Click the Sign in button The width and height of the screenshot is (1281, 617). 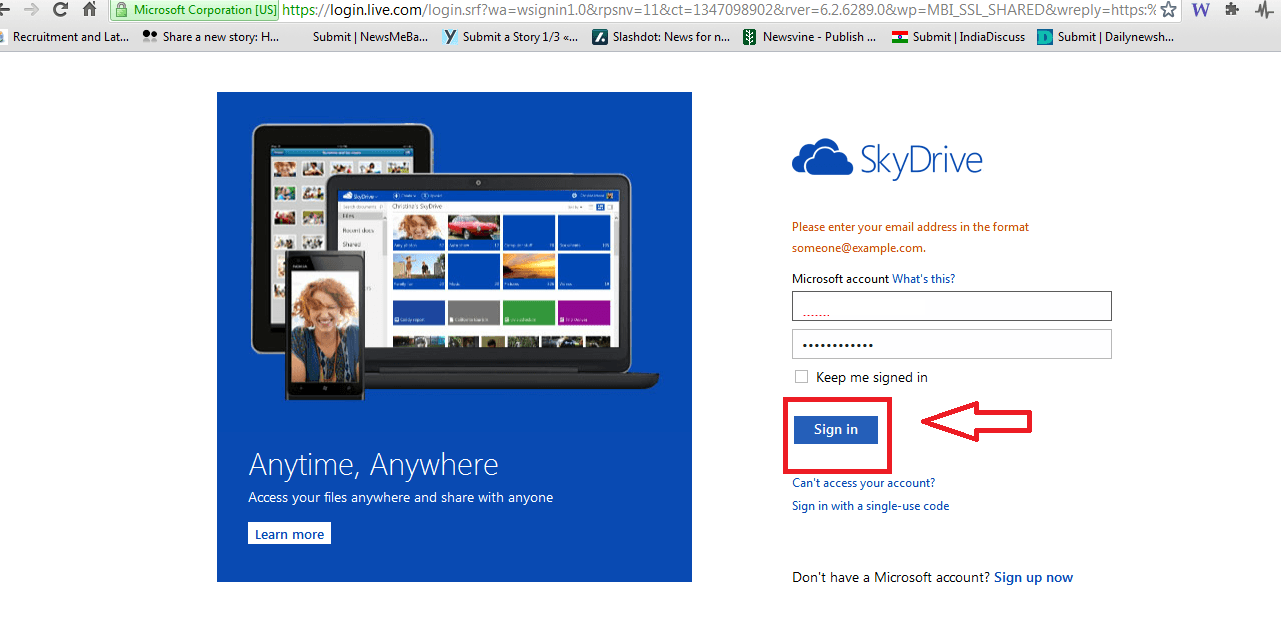coord(835,430)
